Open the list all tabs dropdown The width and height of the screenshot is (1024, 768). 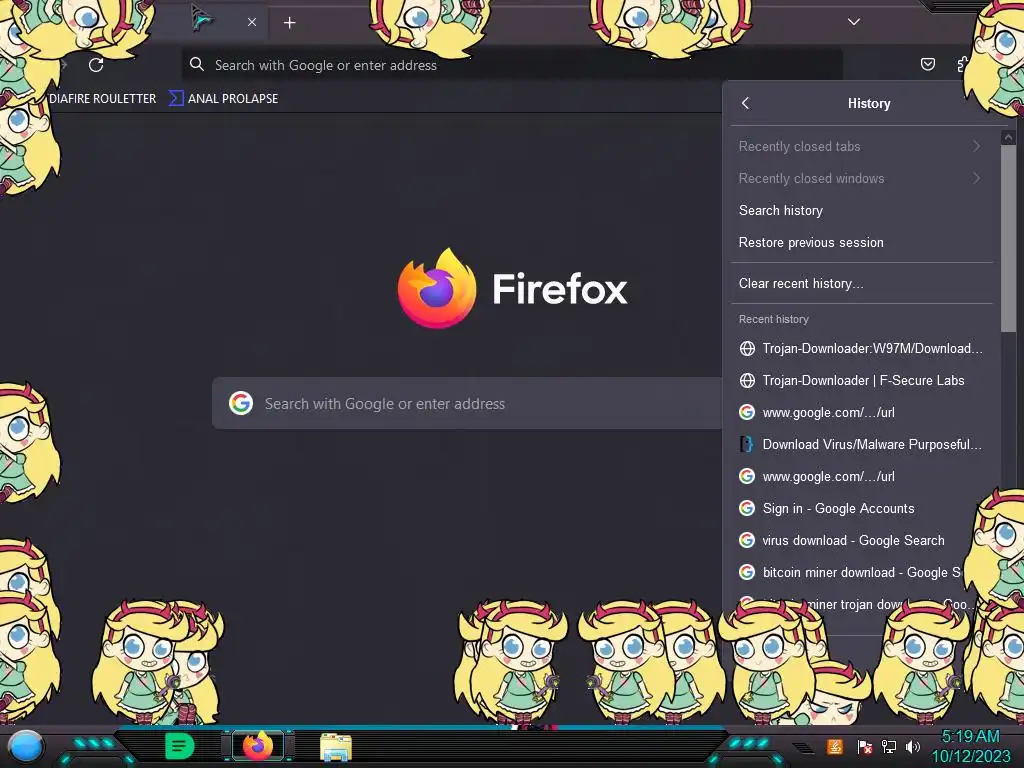[x=854, y=22]
